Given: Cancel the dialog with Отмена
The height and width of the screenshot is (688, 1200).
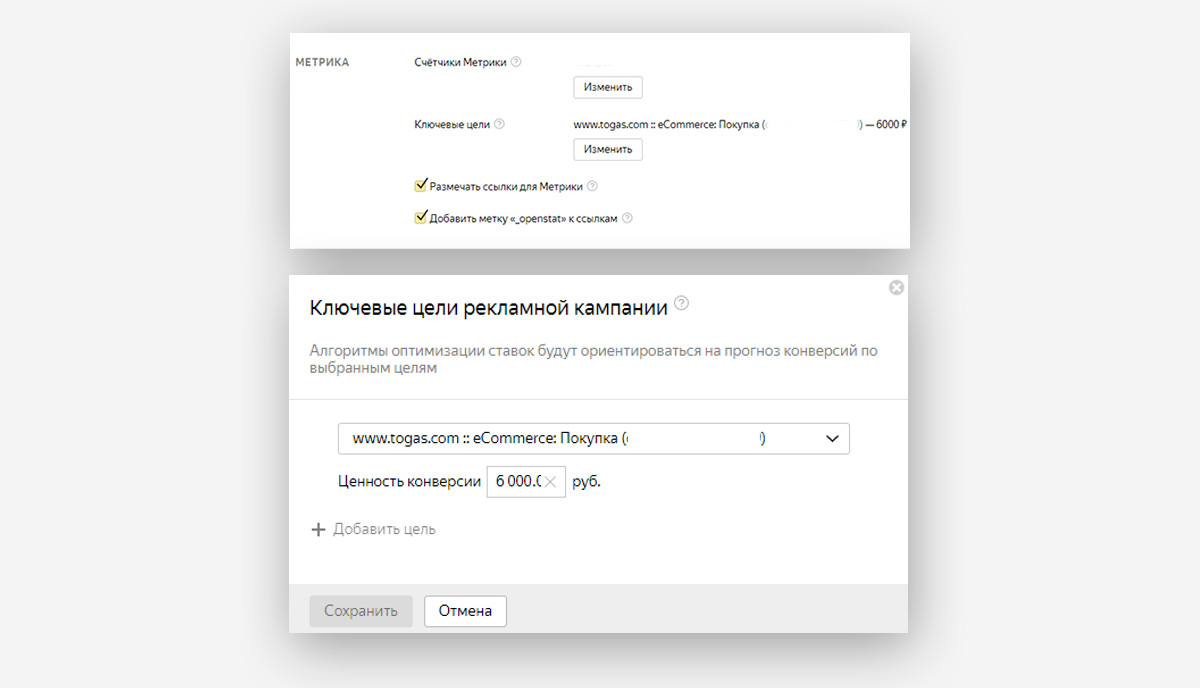Looking at the screenshot, I should (465, 611).
